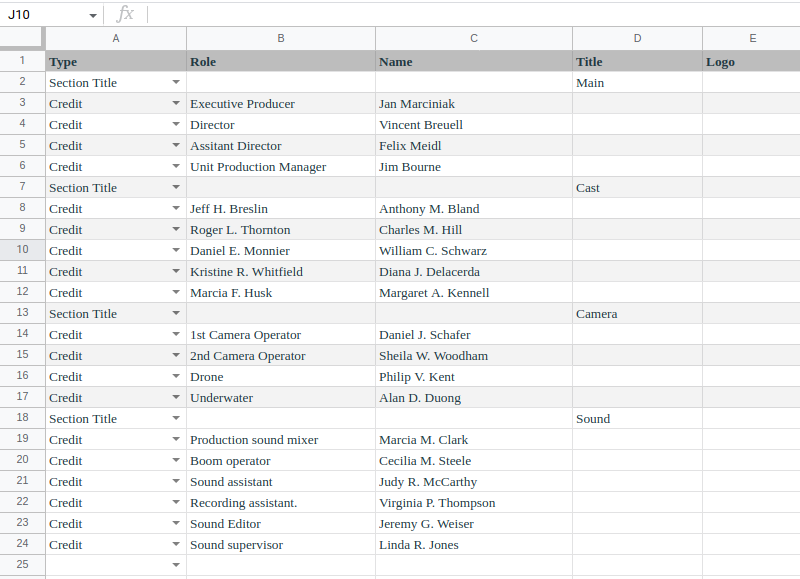This screenshot has height=579, width=800.
Task: Open Type dropdown for Sound supervisor row
Action: [176, 544]
